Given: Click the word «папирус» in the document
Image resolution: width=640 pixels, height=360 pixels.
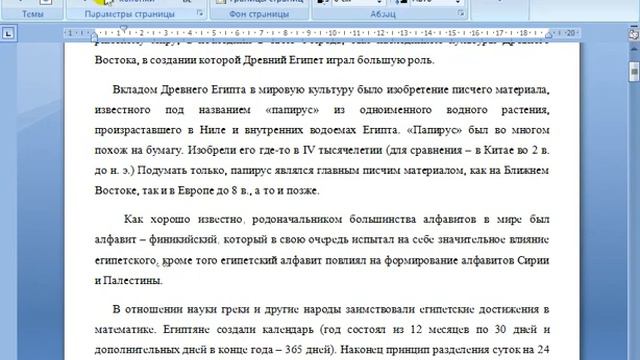Looking at the screenshot, I should pos(292,110).
